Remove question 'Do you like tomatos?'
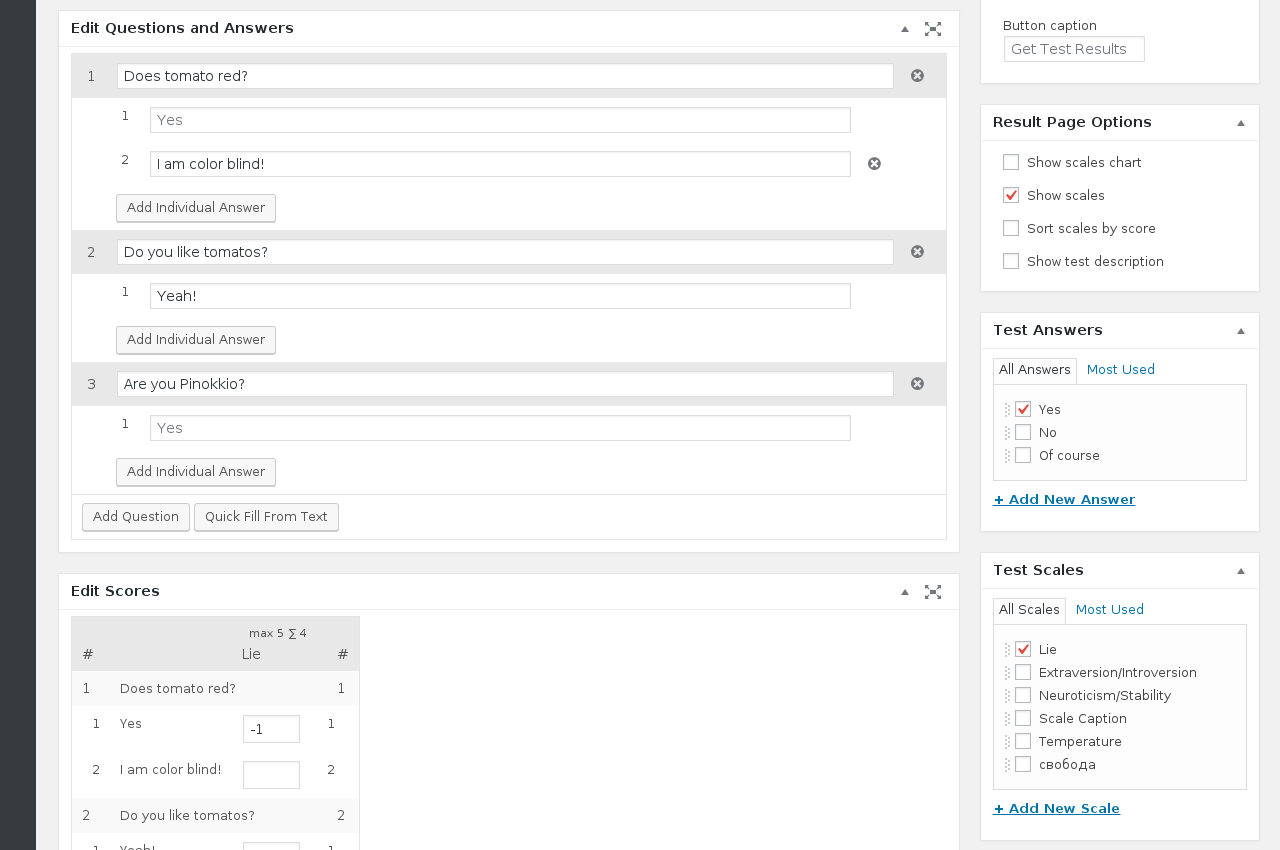 pos(917,252)
